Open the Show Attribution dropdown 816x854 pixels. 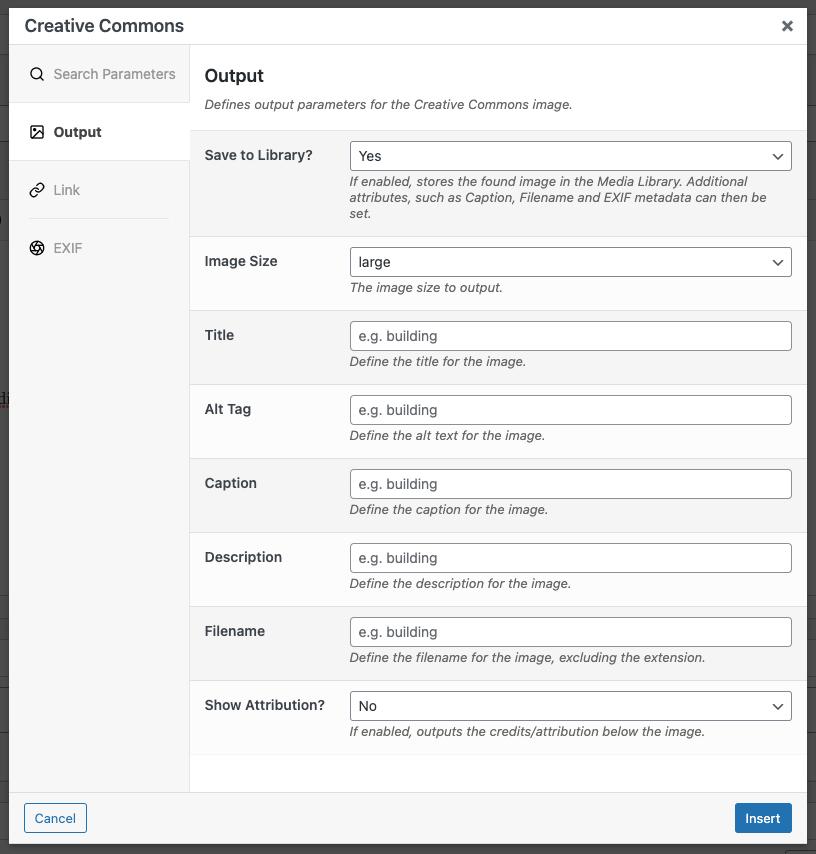[570, 706]
